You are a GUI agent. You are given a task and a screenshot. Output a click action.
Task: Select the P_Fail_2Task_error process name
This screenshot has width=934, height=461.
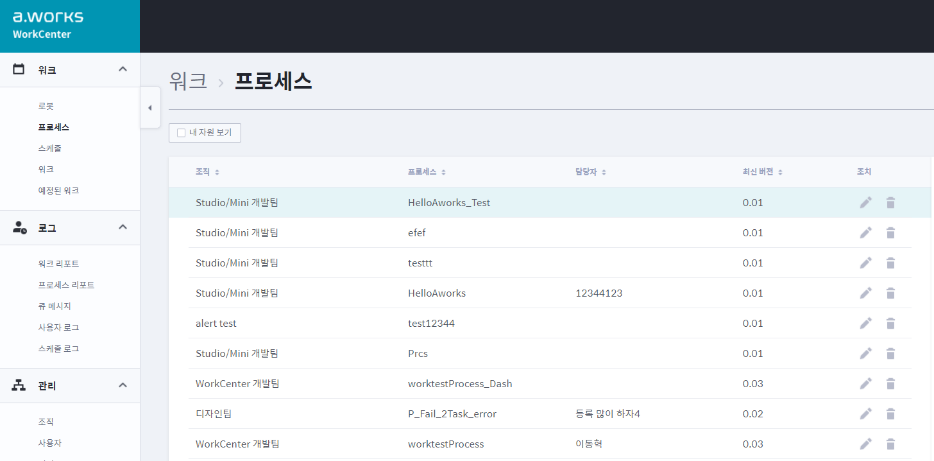(452, 414)
